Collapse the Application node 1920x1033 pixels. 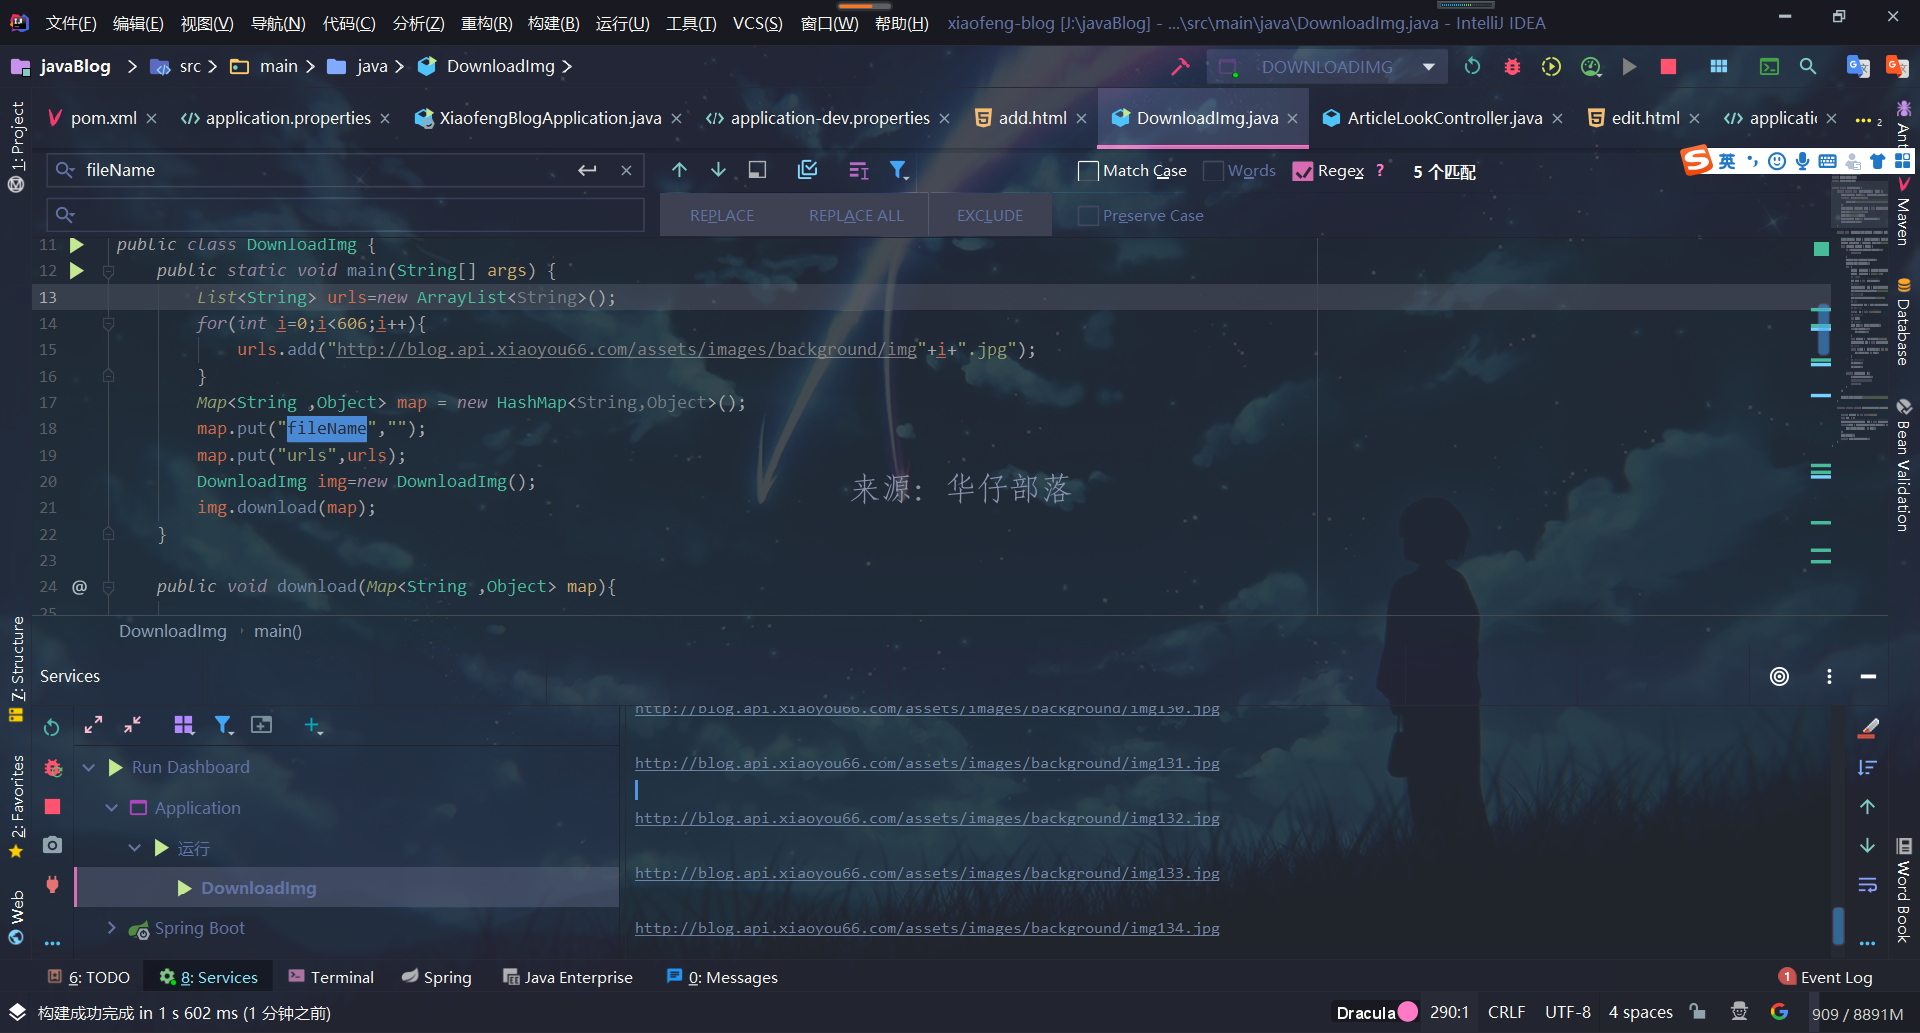click(x=111, y=808)
